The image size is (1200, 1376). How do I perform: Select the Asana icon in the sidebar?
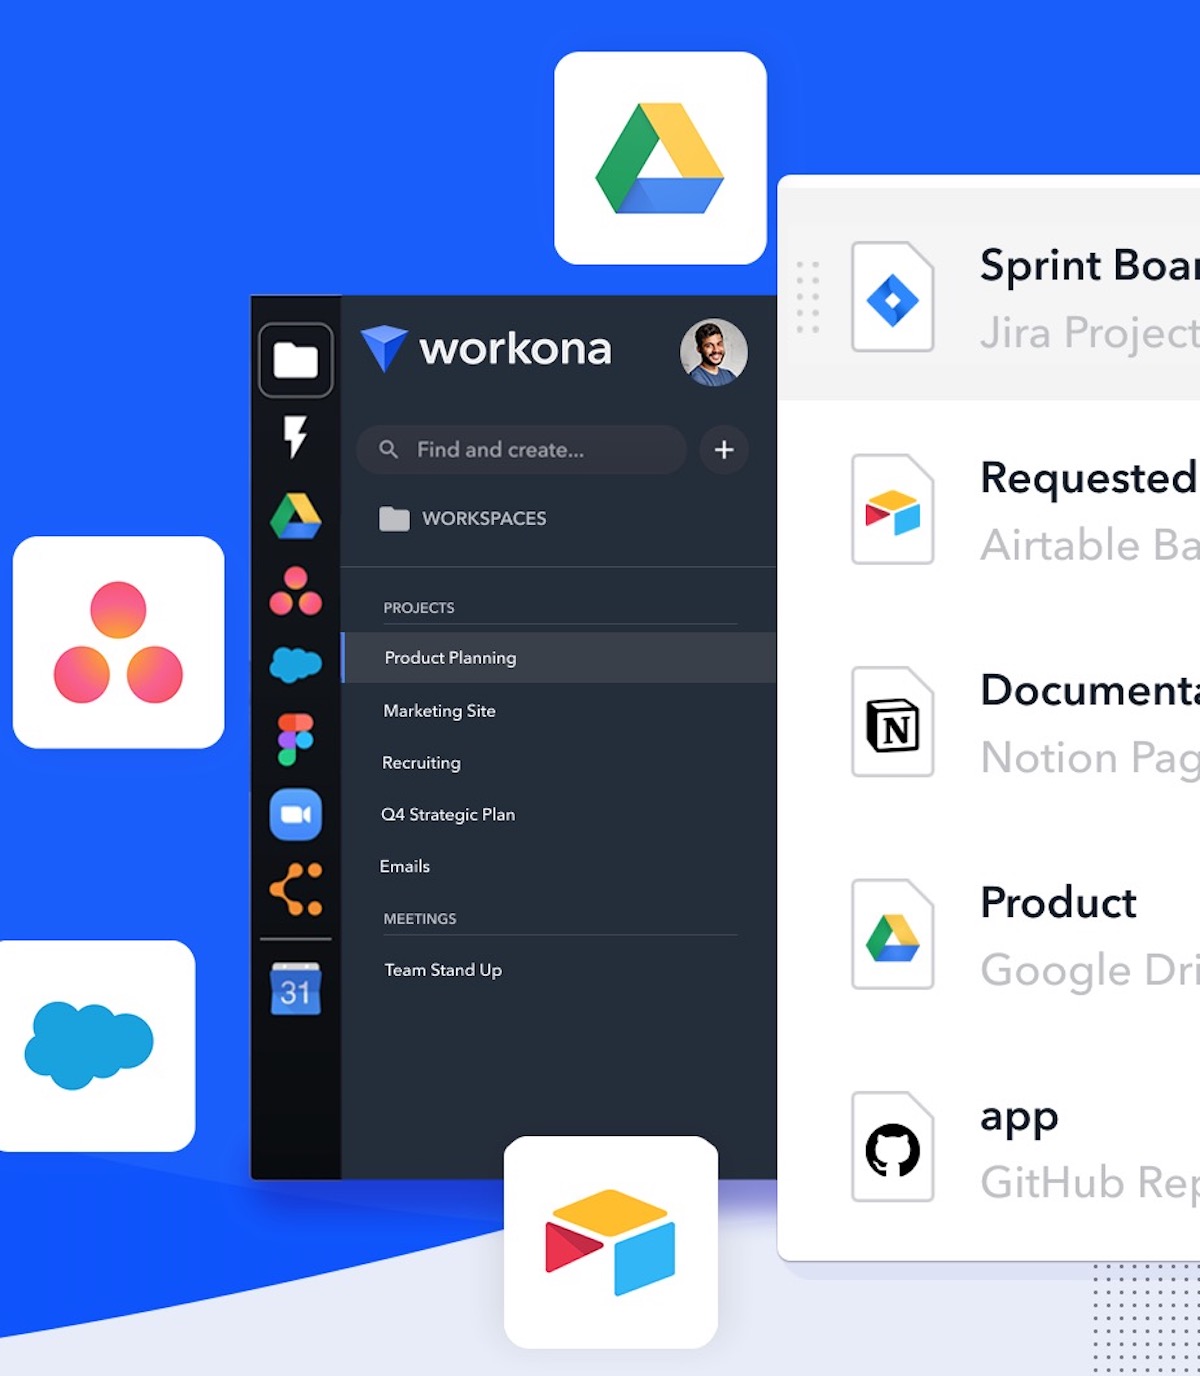coord(295,590)
